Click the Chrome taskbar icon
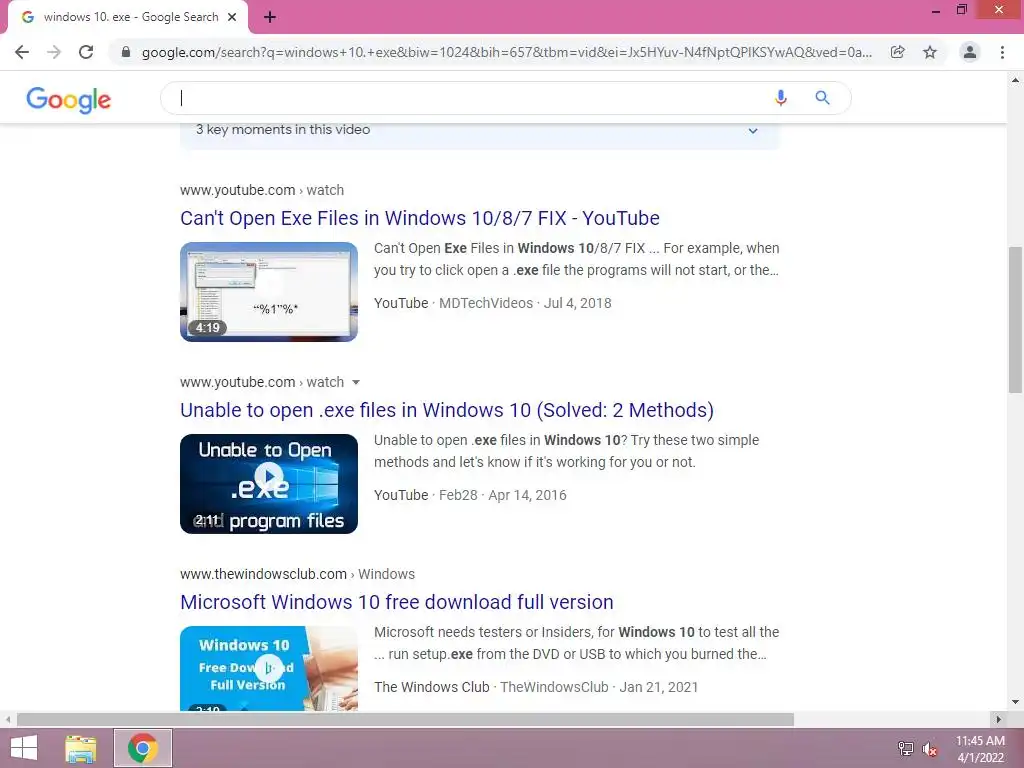The height and width of the screenshot is (768, 1024). click(x=143, y=748)
